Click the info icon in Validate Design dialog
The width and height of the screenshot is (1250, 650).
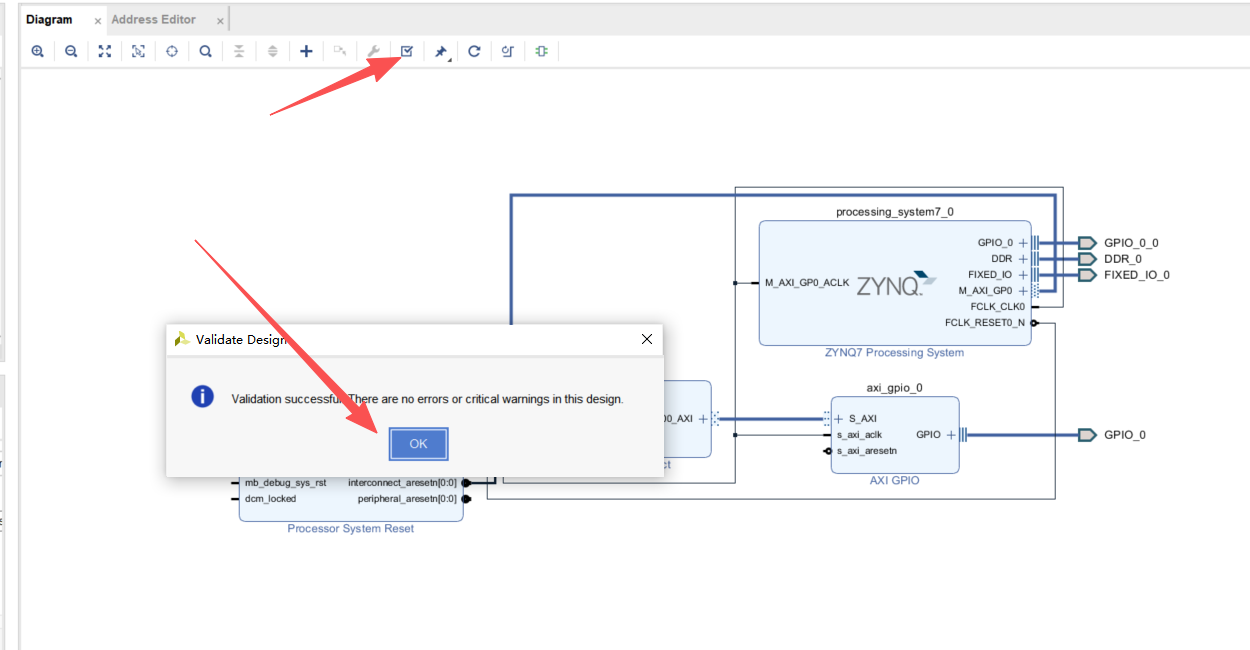tap(203, 397)
